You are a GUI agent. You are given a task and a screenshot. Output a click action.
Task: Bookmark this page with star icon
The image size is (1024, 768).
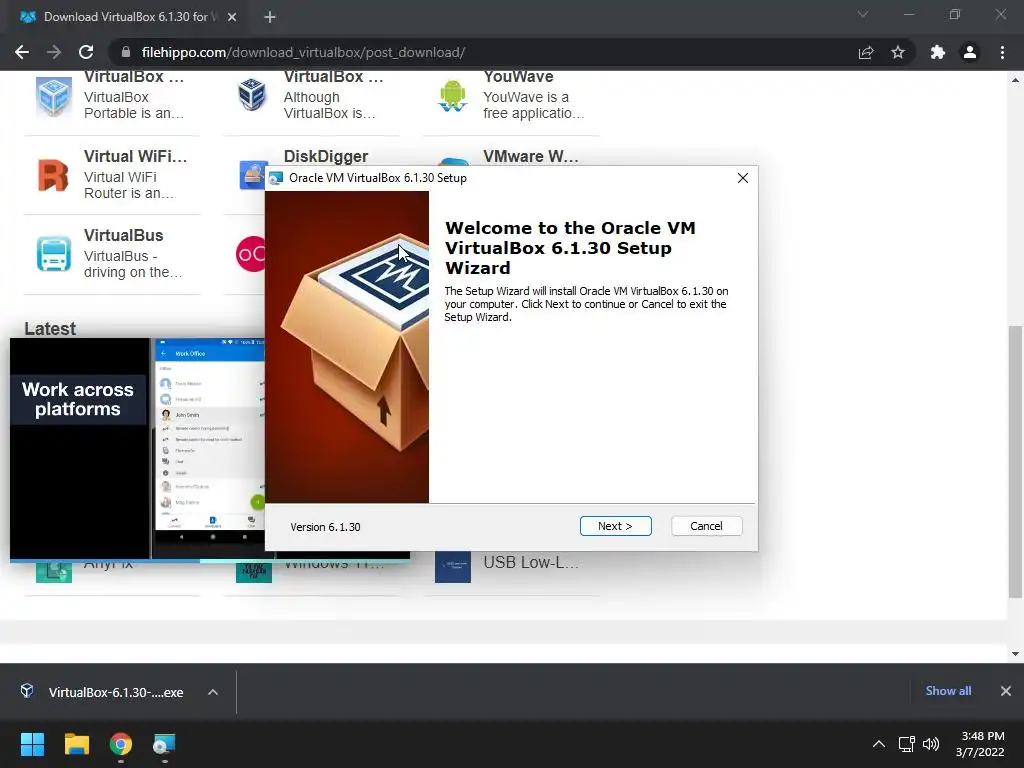pos(898,52)
